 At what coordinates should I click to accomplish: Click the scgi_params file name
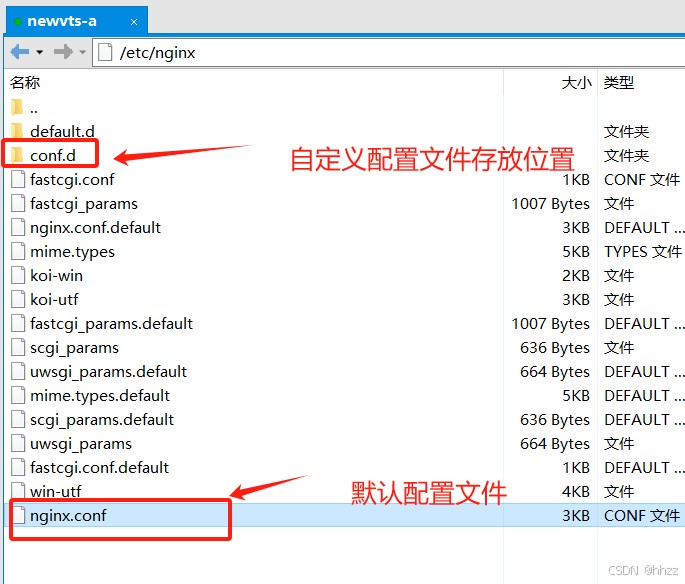pos(74,348)
